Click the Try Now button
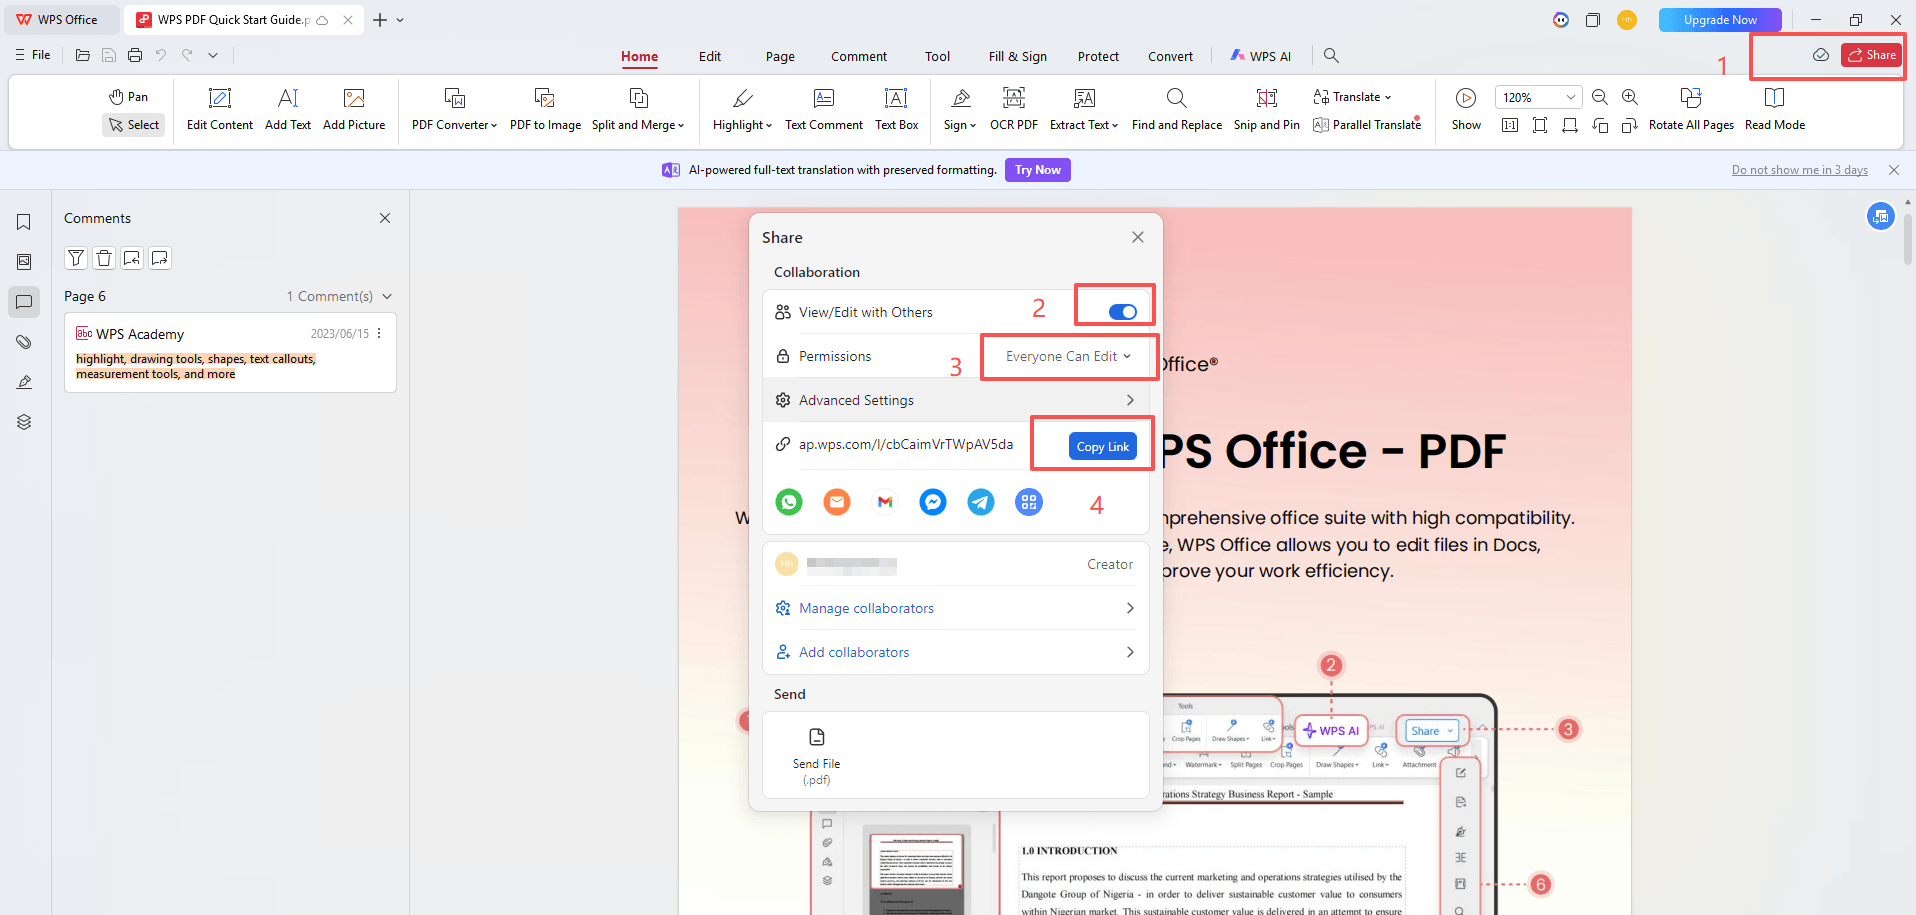Image resolution: width=1916 pixels, height=915 pixels. (x=1037, y=170)
